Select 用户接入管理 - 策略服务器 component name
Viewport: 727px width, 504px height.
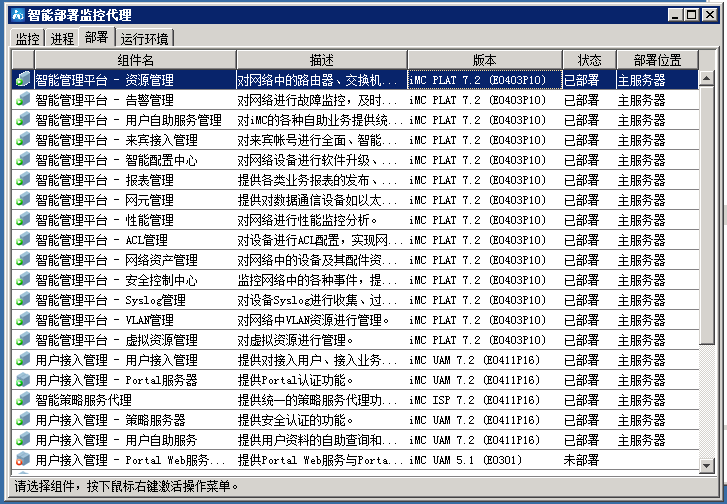click(110, 420)
